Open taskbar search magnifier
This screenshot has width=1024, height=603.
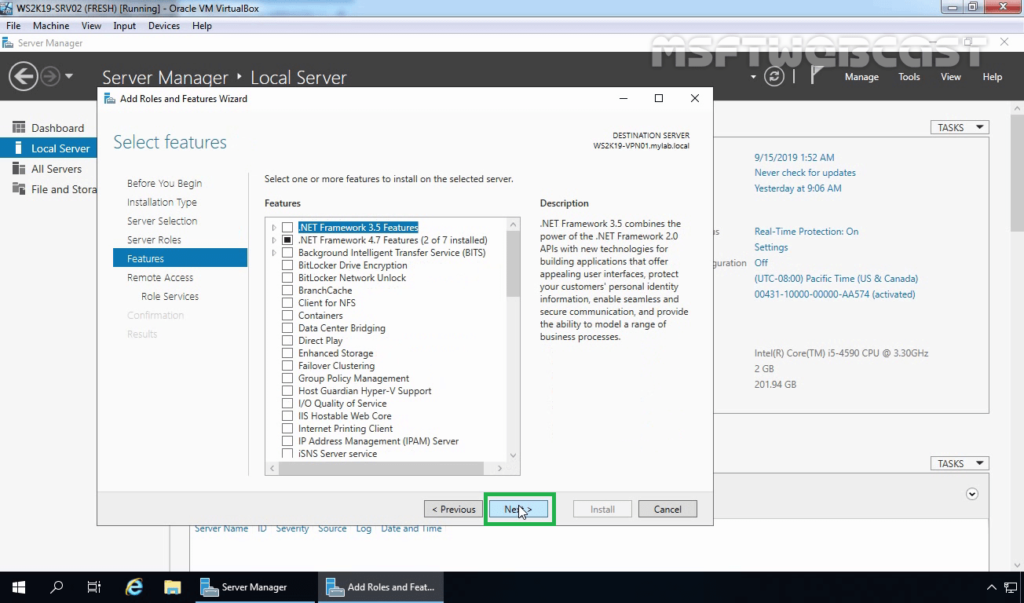click(x=57, y=587)
